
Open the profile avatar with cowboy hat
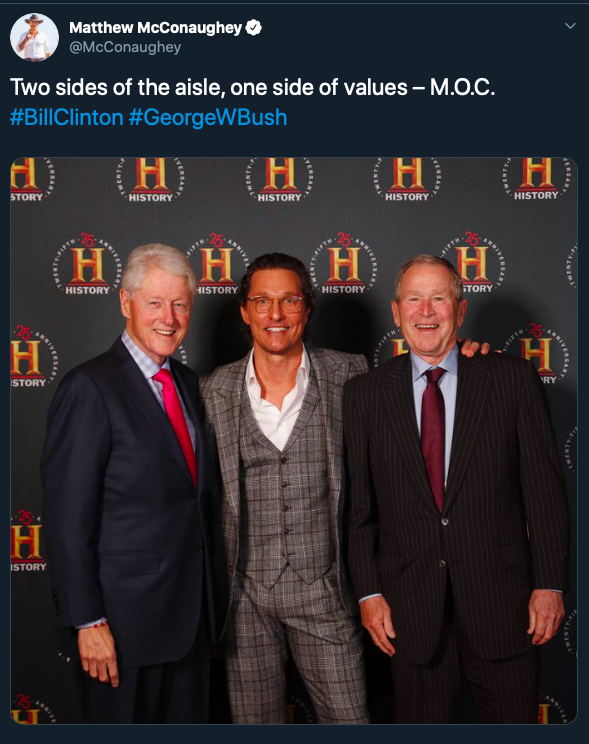35,37
